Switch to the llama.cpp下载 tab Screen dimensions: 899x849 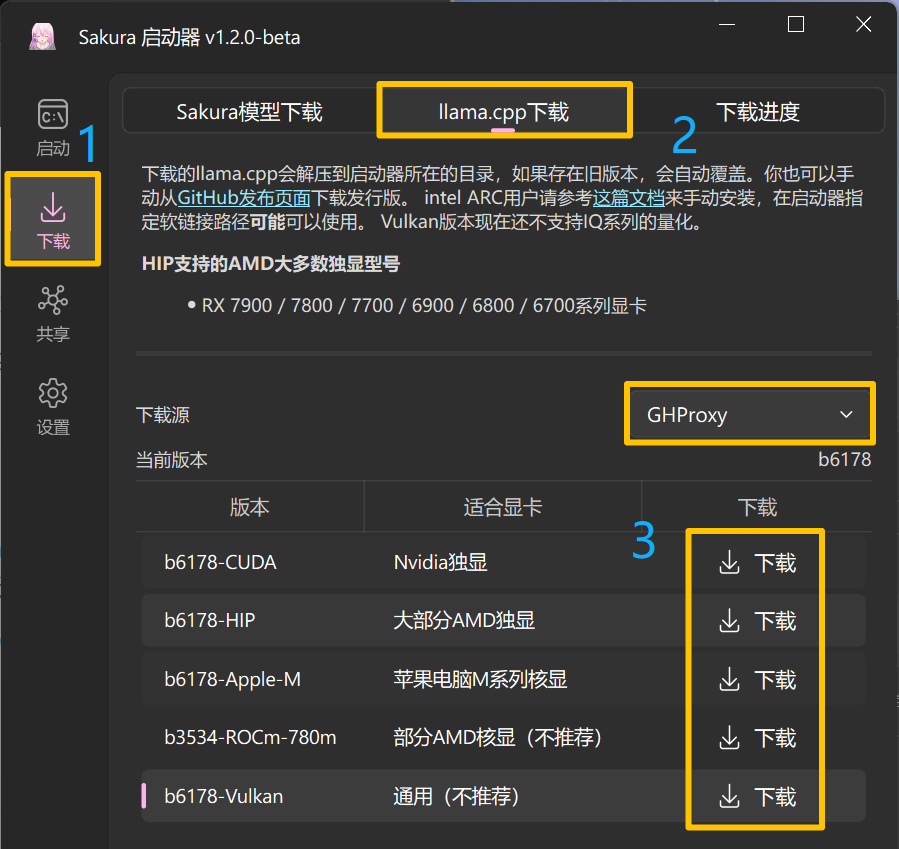click(504, 111)
